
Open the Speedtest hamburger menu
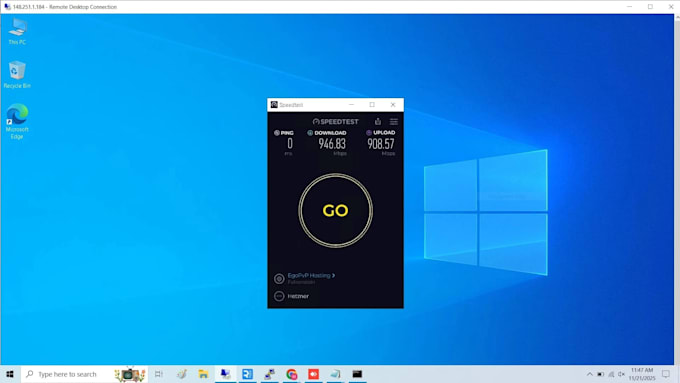click(393, 121)
